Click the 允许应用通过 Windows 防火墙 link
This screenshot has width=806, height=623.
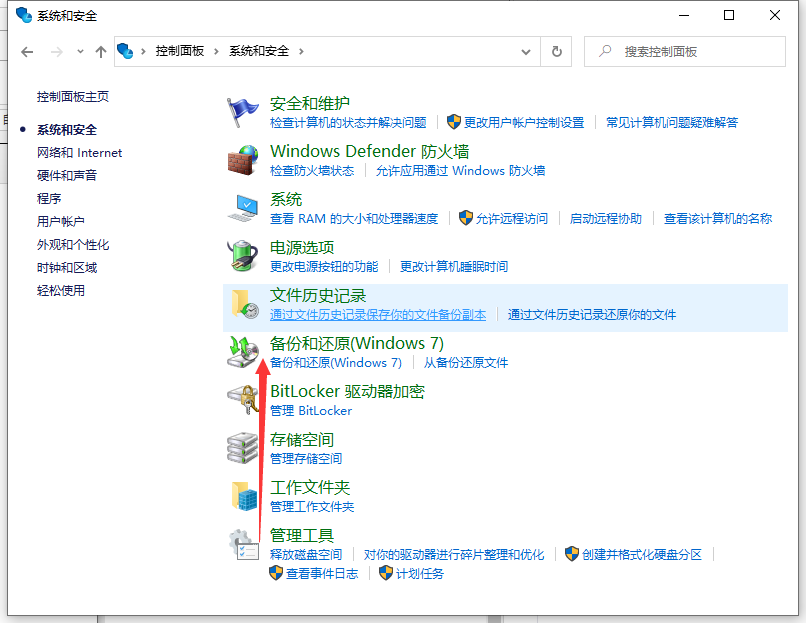[461, 170]
